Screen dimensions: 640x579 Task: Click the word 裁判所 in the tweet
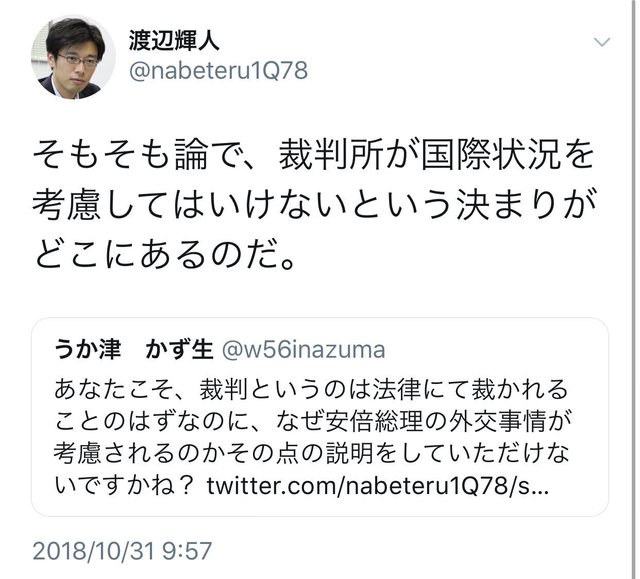click(331, 155)
